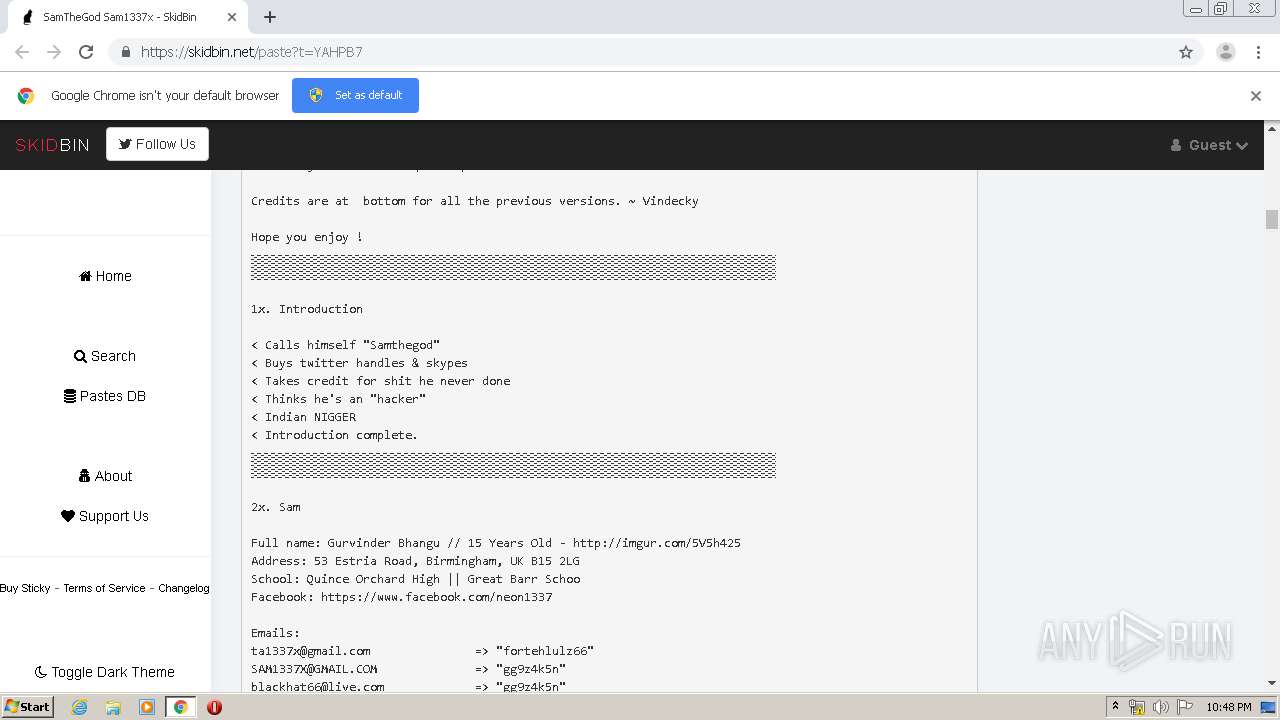Open Chrome's three-dot menu
Image resolution: width=1280 pixels, height=720 pixels.
click(x=1258, y=52)
